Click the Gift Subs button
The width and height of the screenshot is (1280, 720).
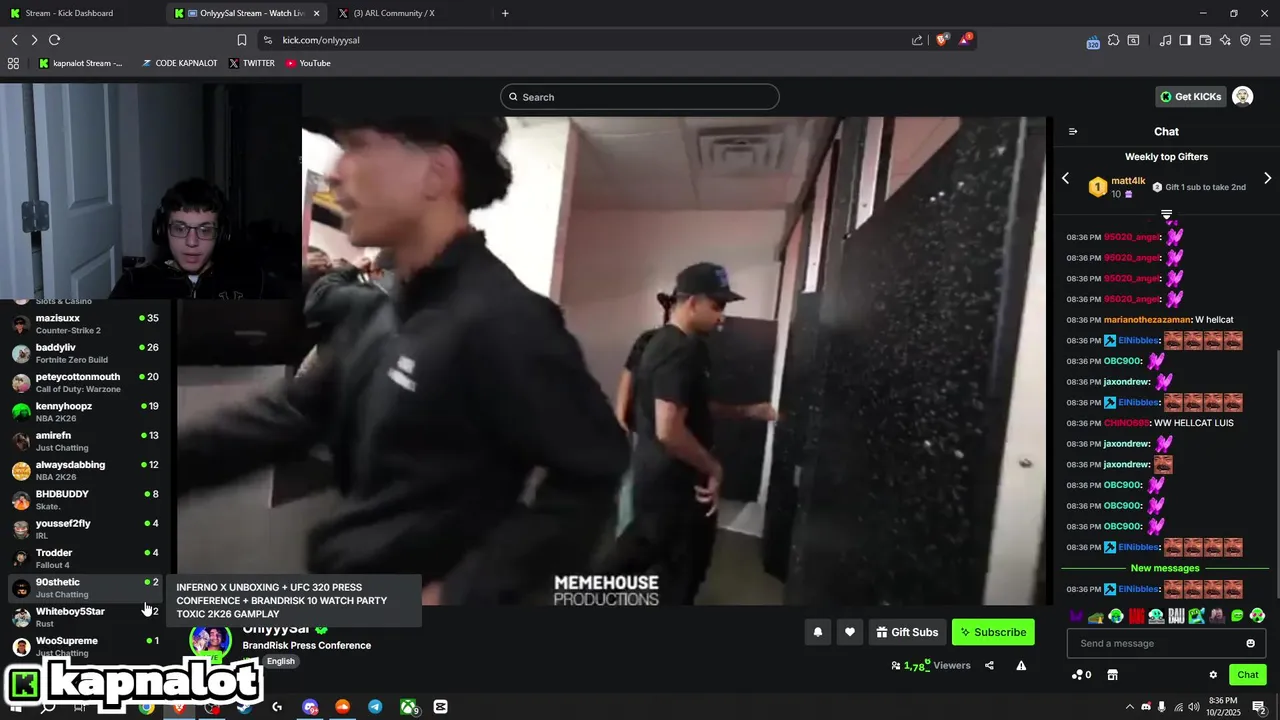pos(907,632)
